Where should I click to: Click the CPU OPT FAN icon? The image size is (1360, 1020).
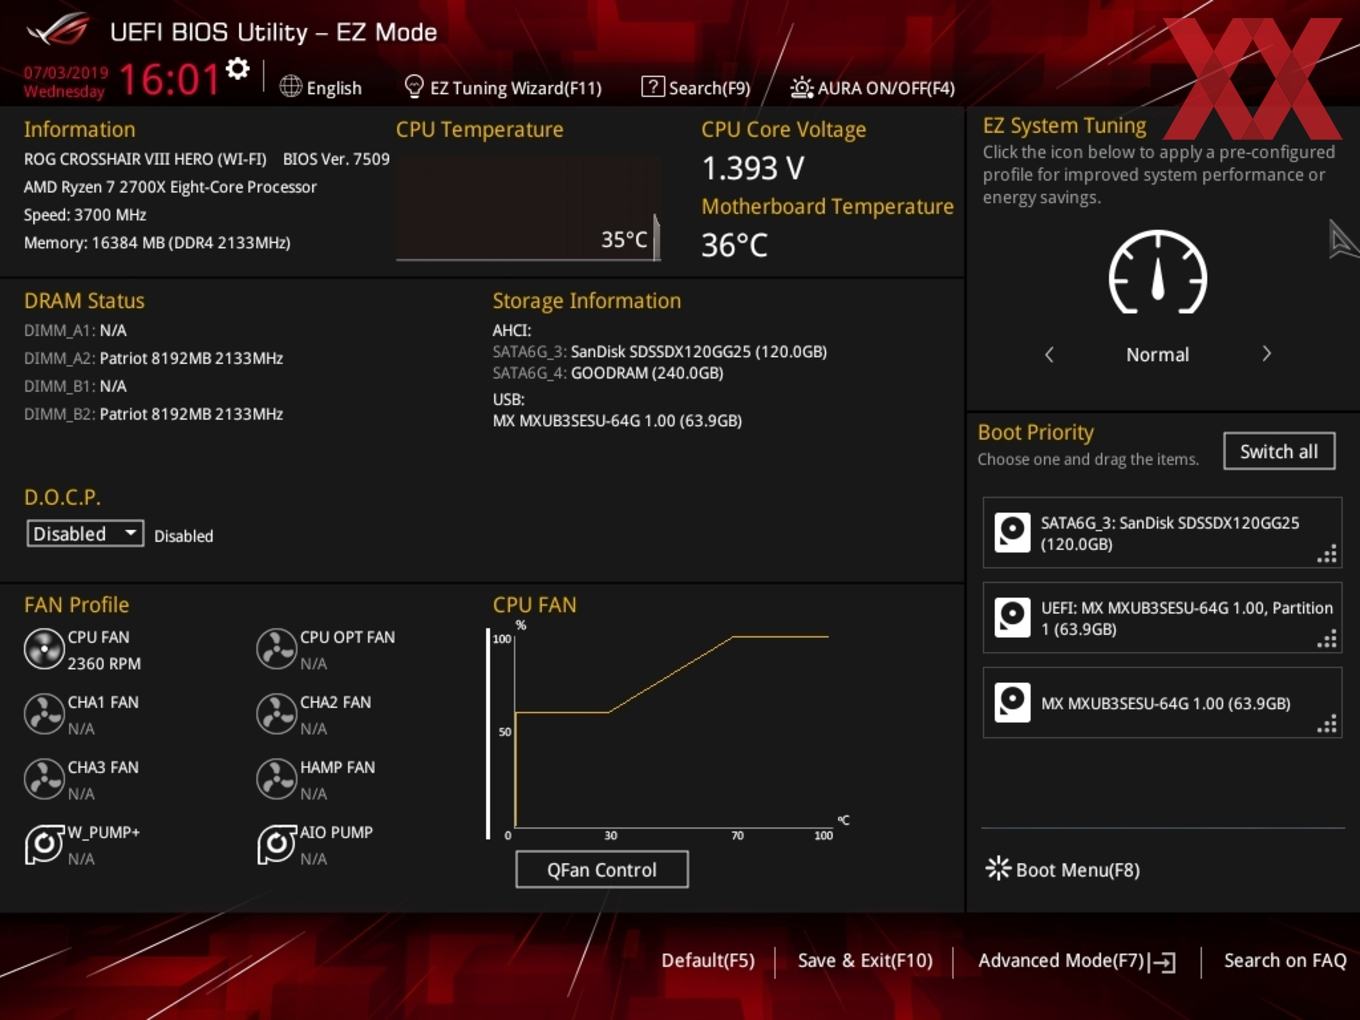tap(276, 650)
